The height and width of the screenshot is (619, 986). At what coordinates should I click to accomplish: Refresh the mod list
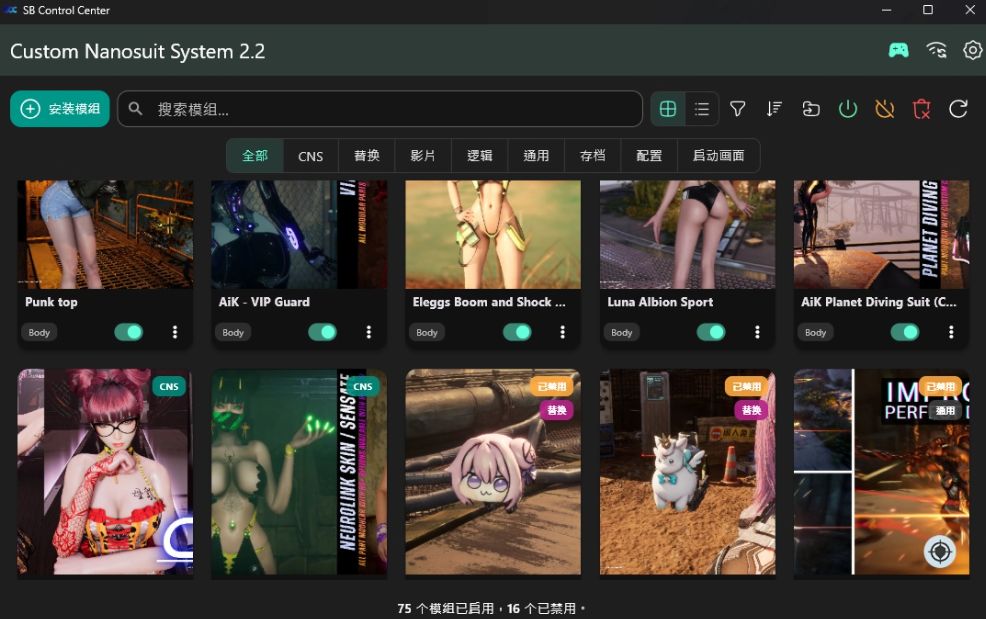[958, 109]
